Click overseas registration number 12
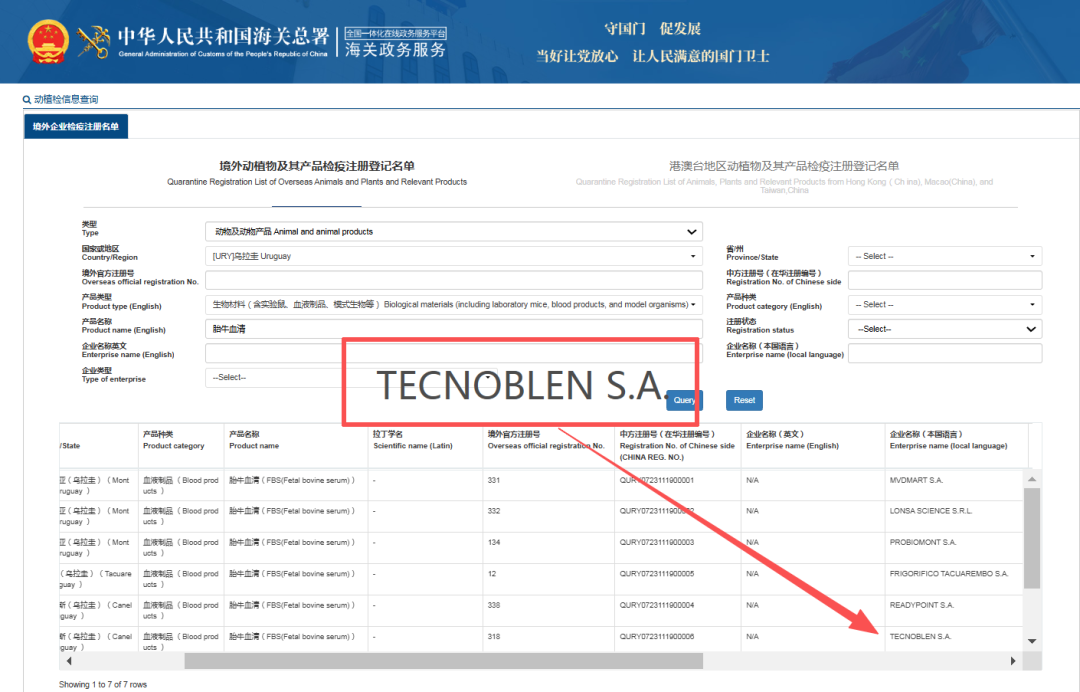 (x=492, y=574)
